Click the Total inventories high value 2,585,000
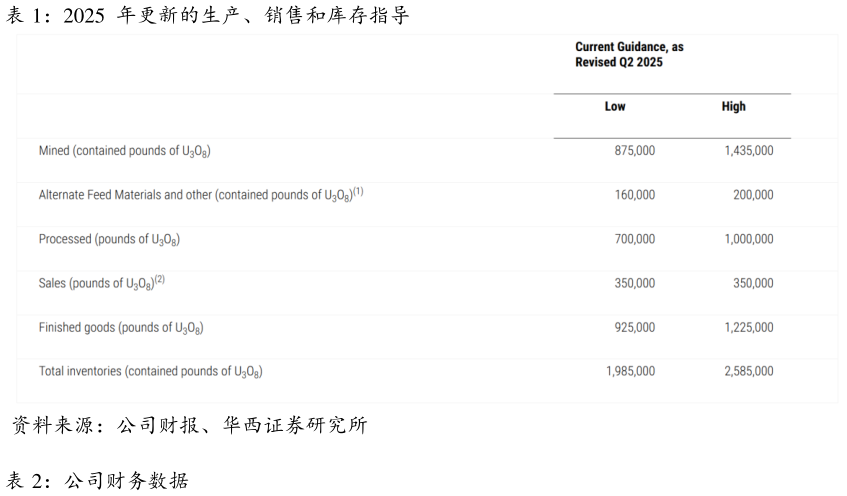The image size is (847, 496). pos(749,372)
